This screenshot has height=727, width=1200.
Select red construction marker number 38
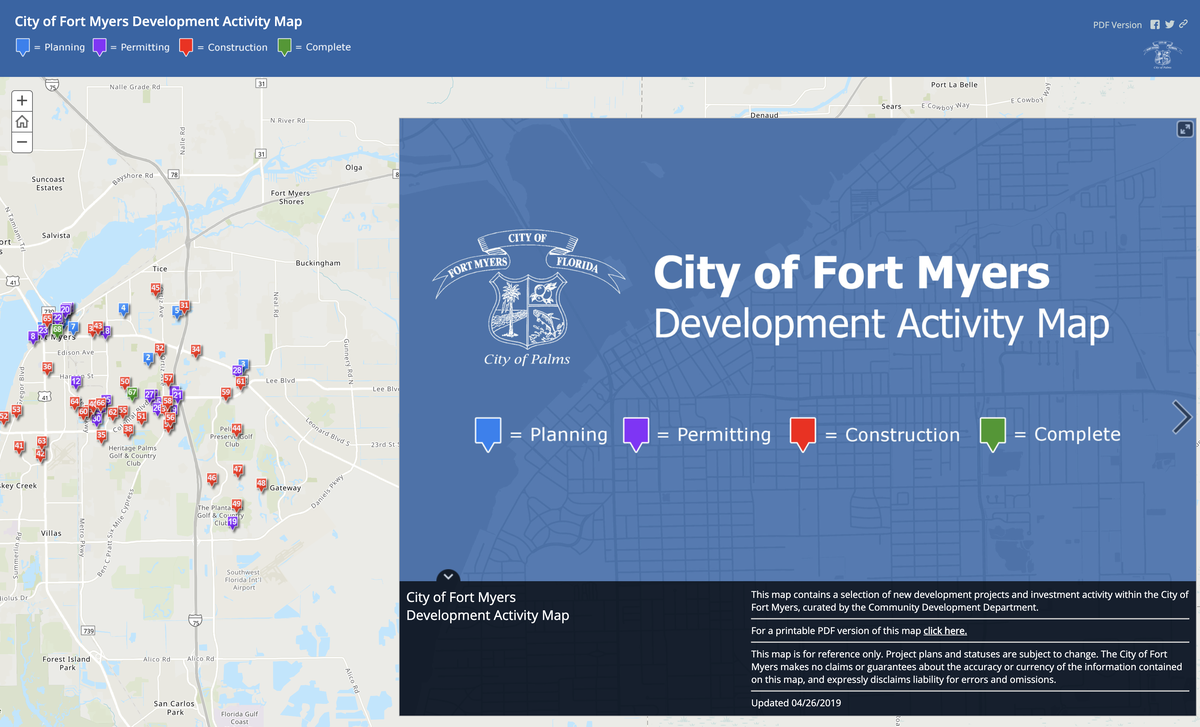click(128, 430)
